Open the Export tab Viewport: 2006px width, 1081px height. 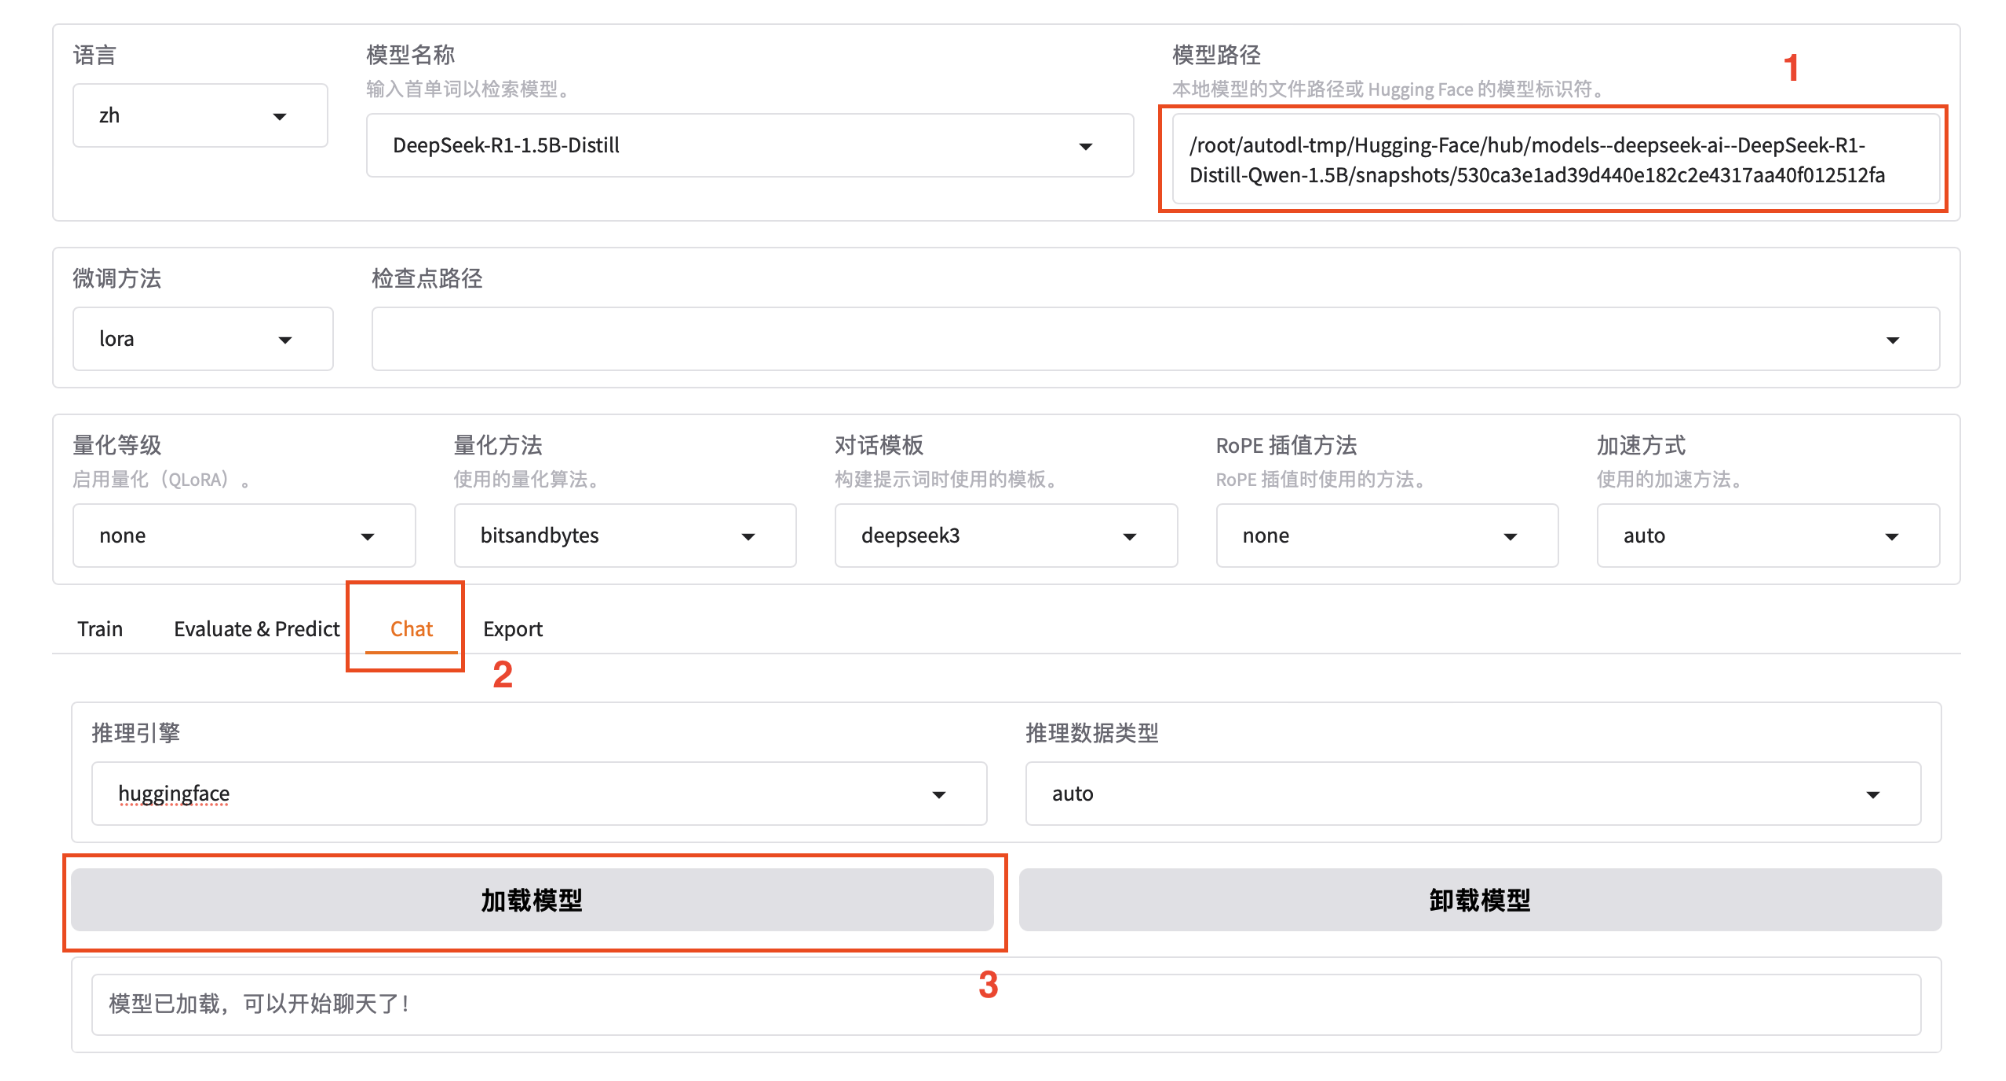point(512,629)
